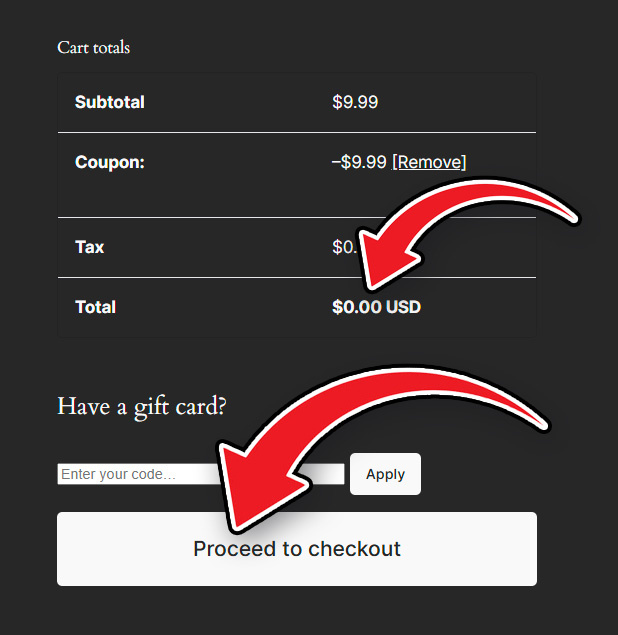Click the blank space beneath the Coupon label
Screen dimensions: 618x635
point(110,195)
